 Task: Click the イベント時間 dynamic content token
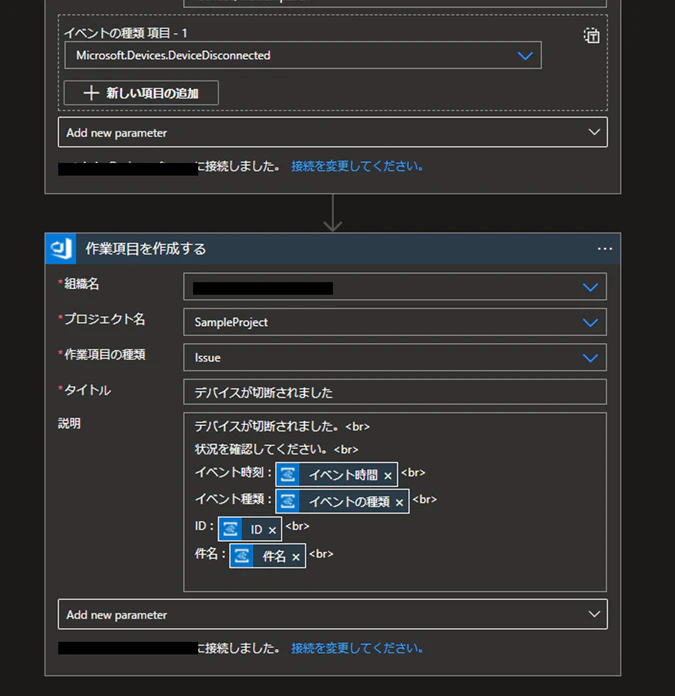[336, 475]
